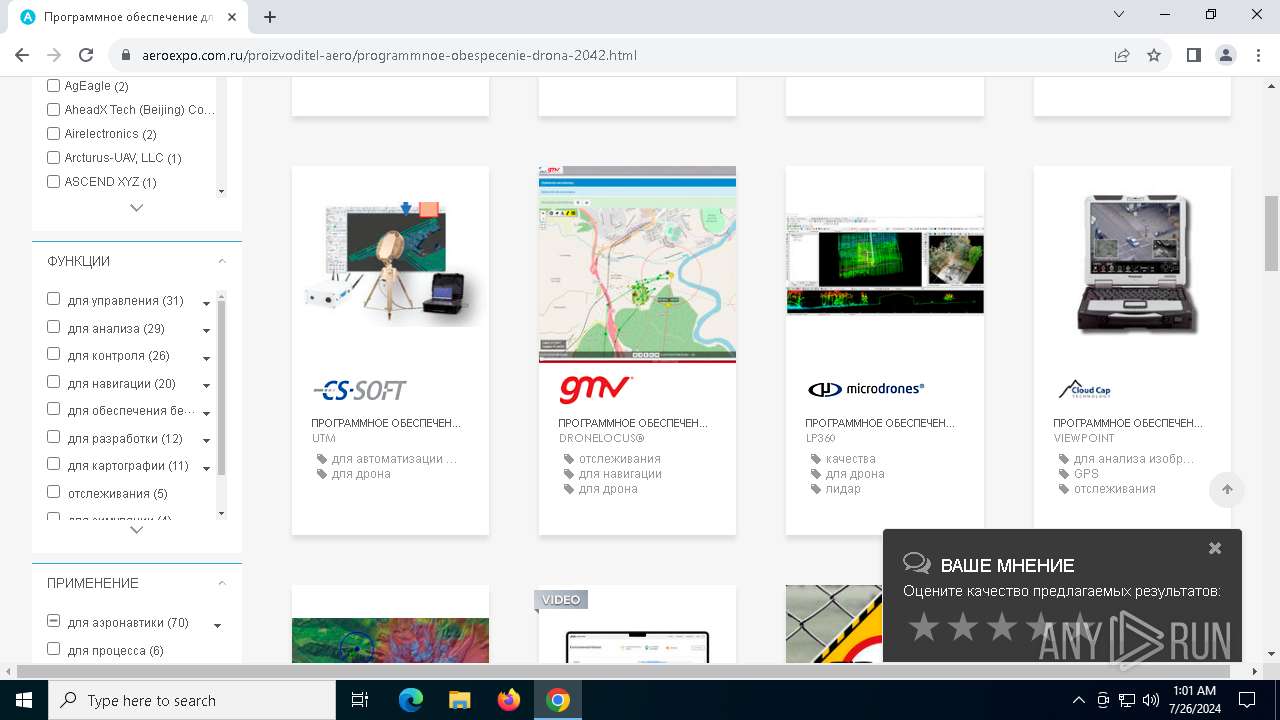Click the page vertical scrollbar thumb
This screenshot has width=1280, height=720.
tap(1271, 233)
